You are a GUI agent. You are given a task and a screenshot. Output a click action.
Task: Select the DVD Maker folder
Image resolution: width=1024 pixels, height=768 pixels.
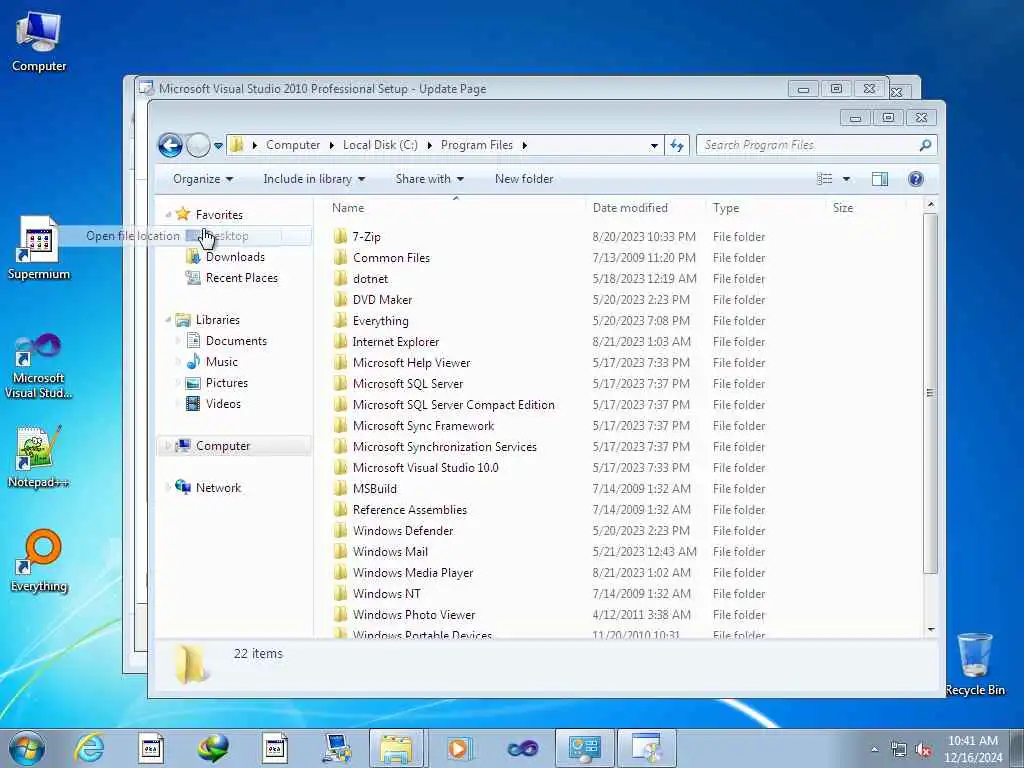coord(382,300)
